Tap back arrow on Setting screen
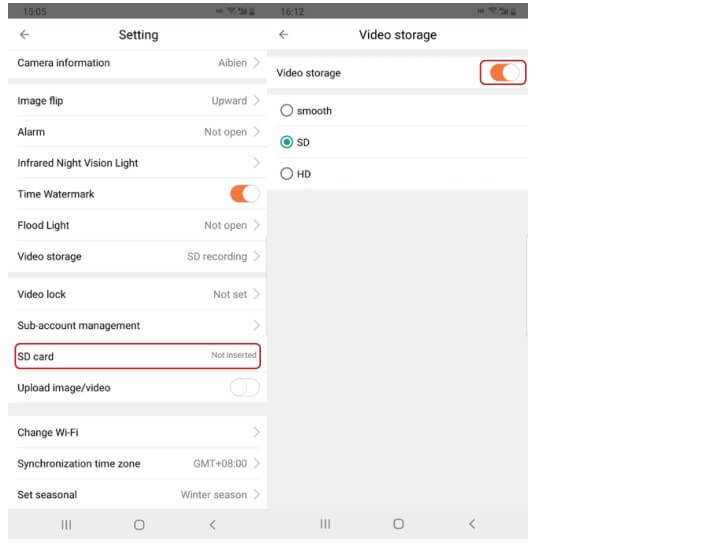This screenshot has height=545, width=718. pyautogui.click(x=24, y=35)
